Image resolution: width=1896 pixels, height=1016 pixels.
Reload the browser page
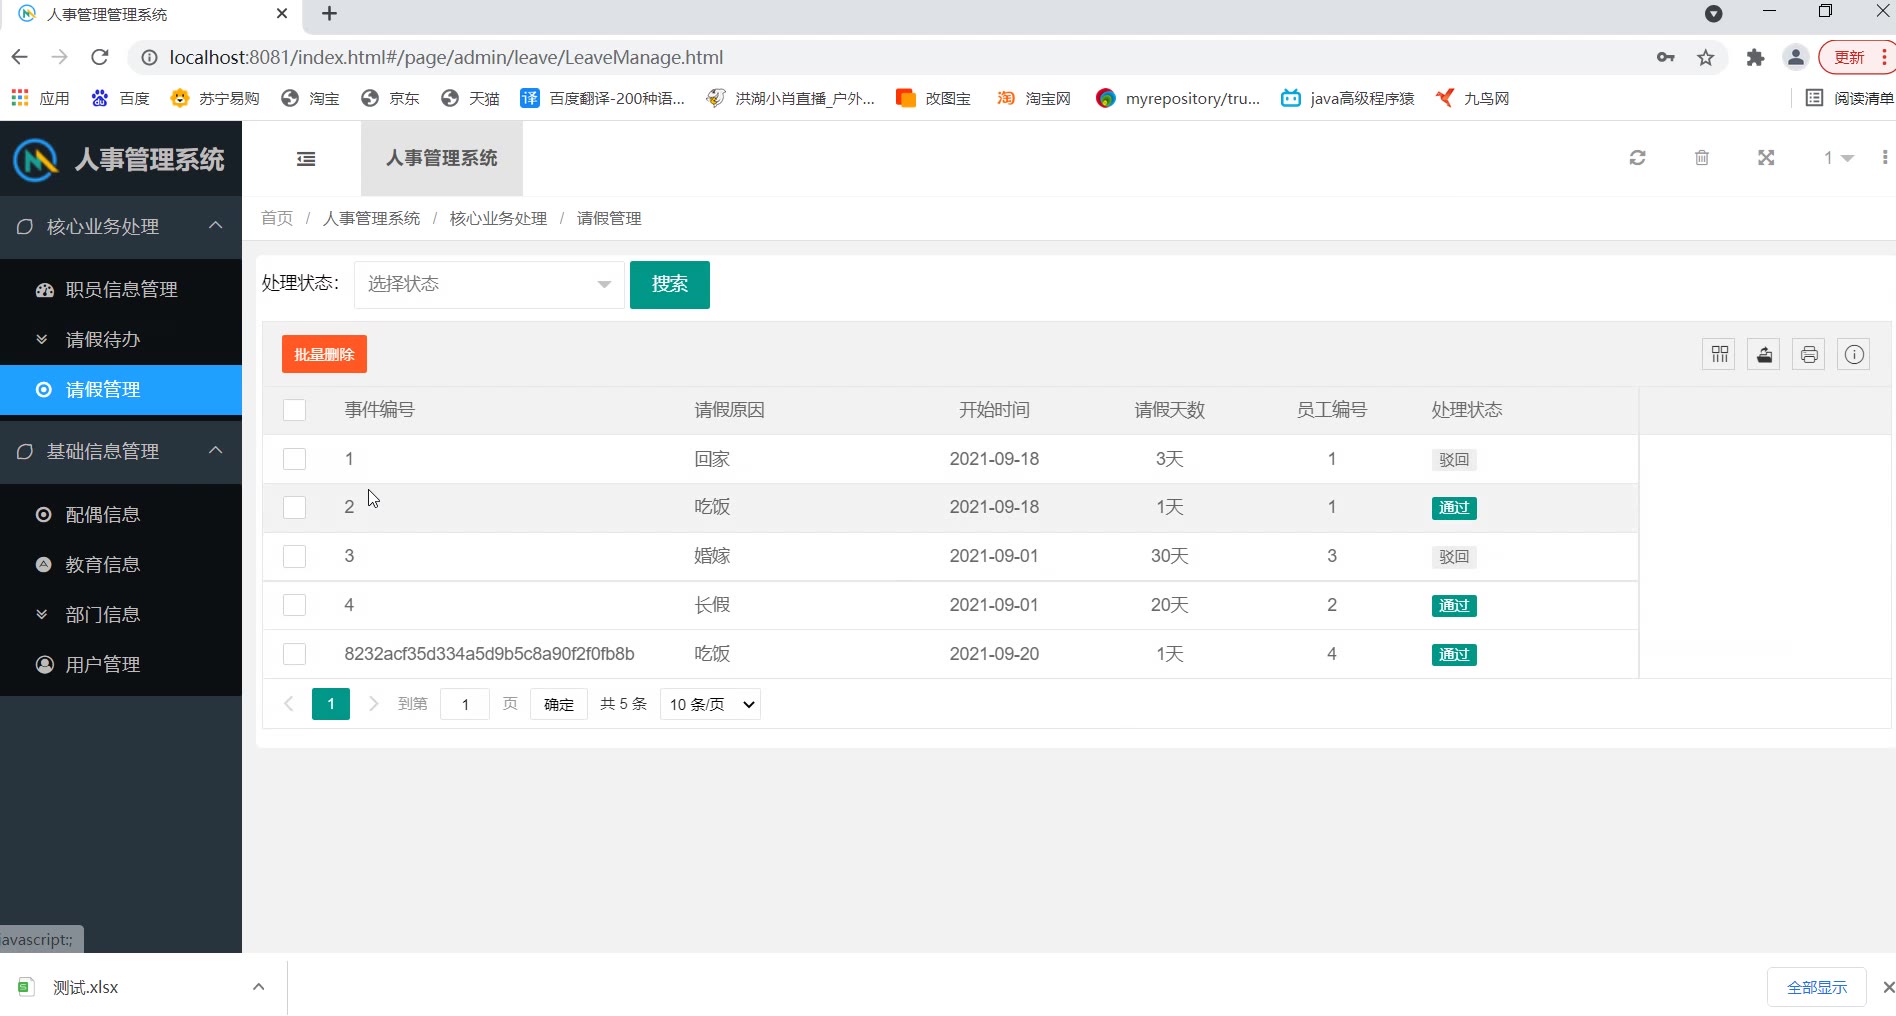coord(99,57)
